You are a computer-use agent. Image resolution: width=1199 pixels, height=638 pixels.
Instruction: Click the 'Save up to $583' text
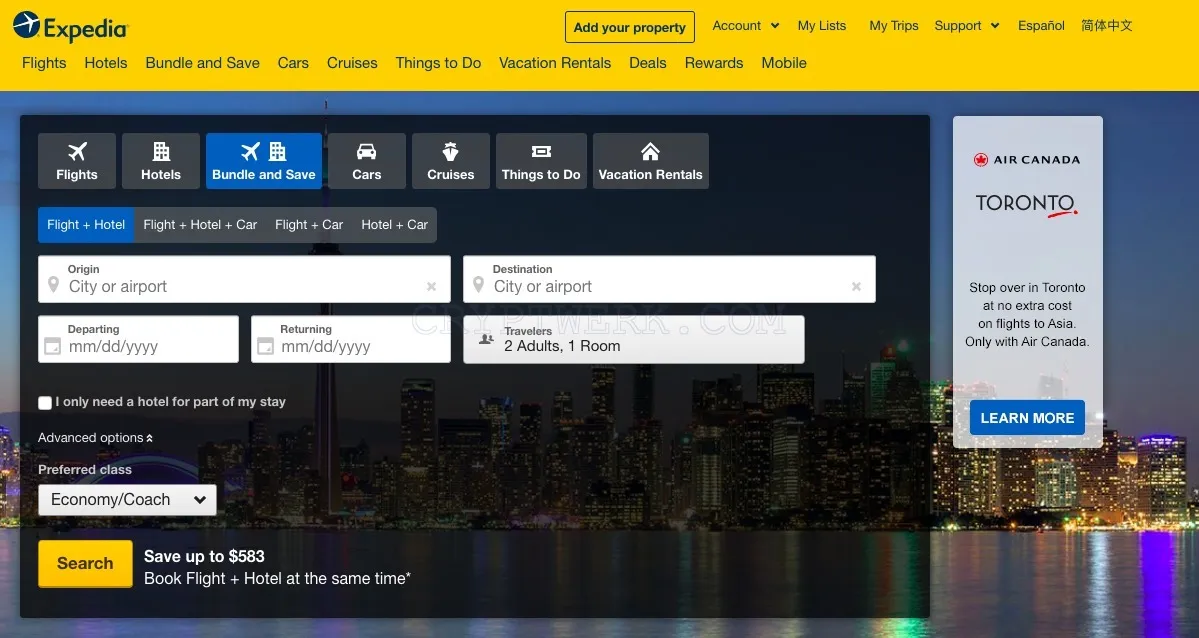coord(204,556)
